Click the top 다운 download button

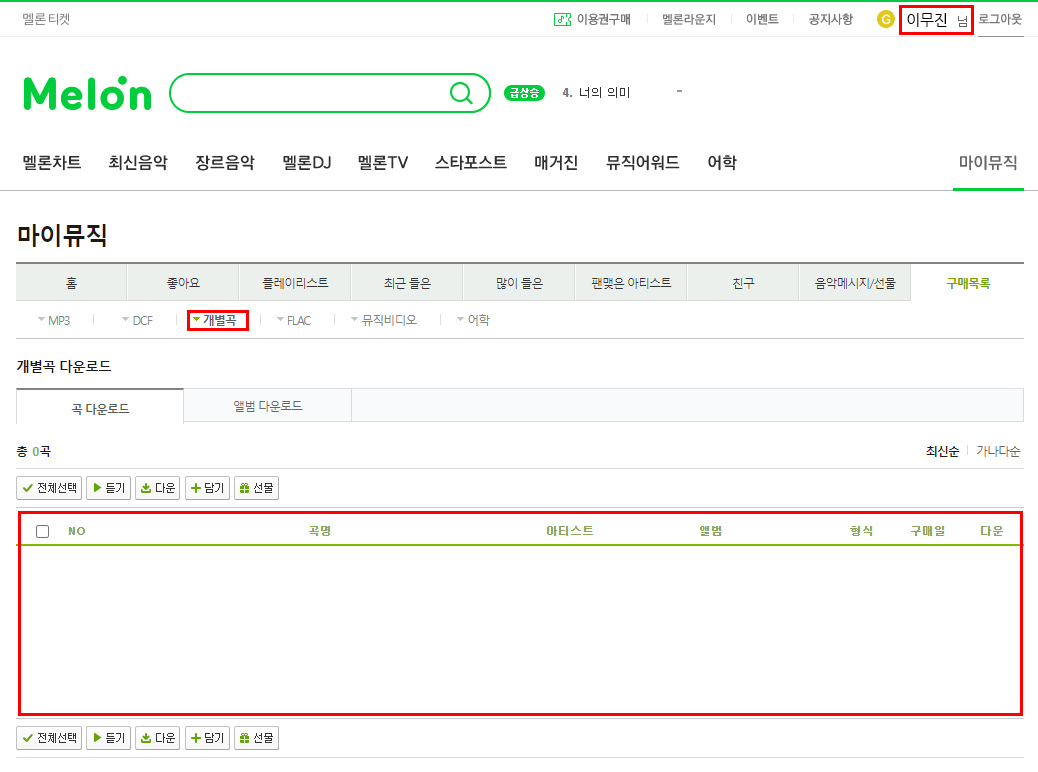coord(158,488)
